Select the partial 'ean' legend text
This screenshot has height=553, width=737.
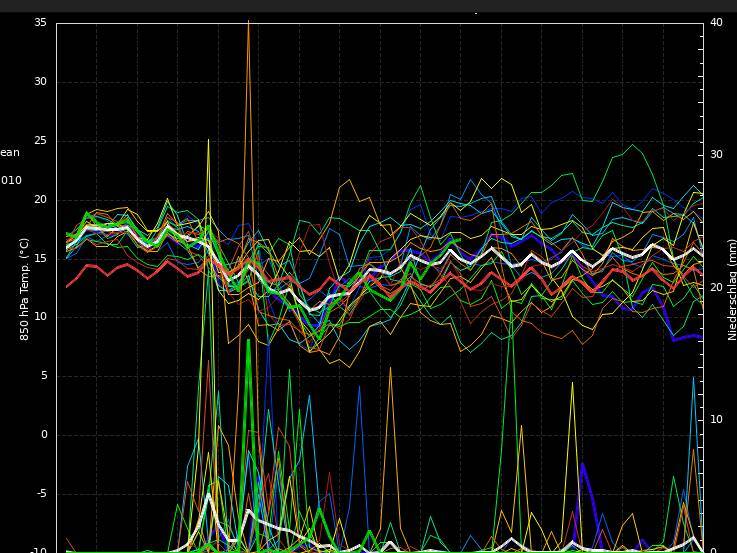pos(10,153)
